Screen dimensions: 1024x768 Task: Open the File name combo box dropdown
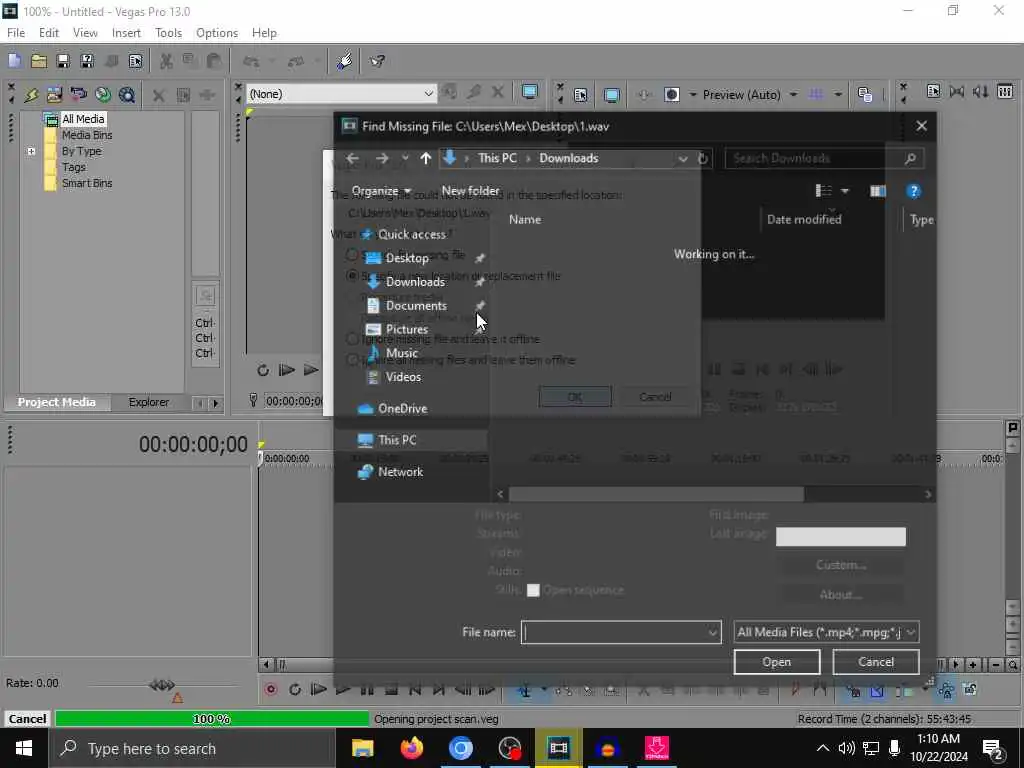pos(712,632)
